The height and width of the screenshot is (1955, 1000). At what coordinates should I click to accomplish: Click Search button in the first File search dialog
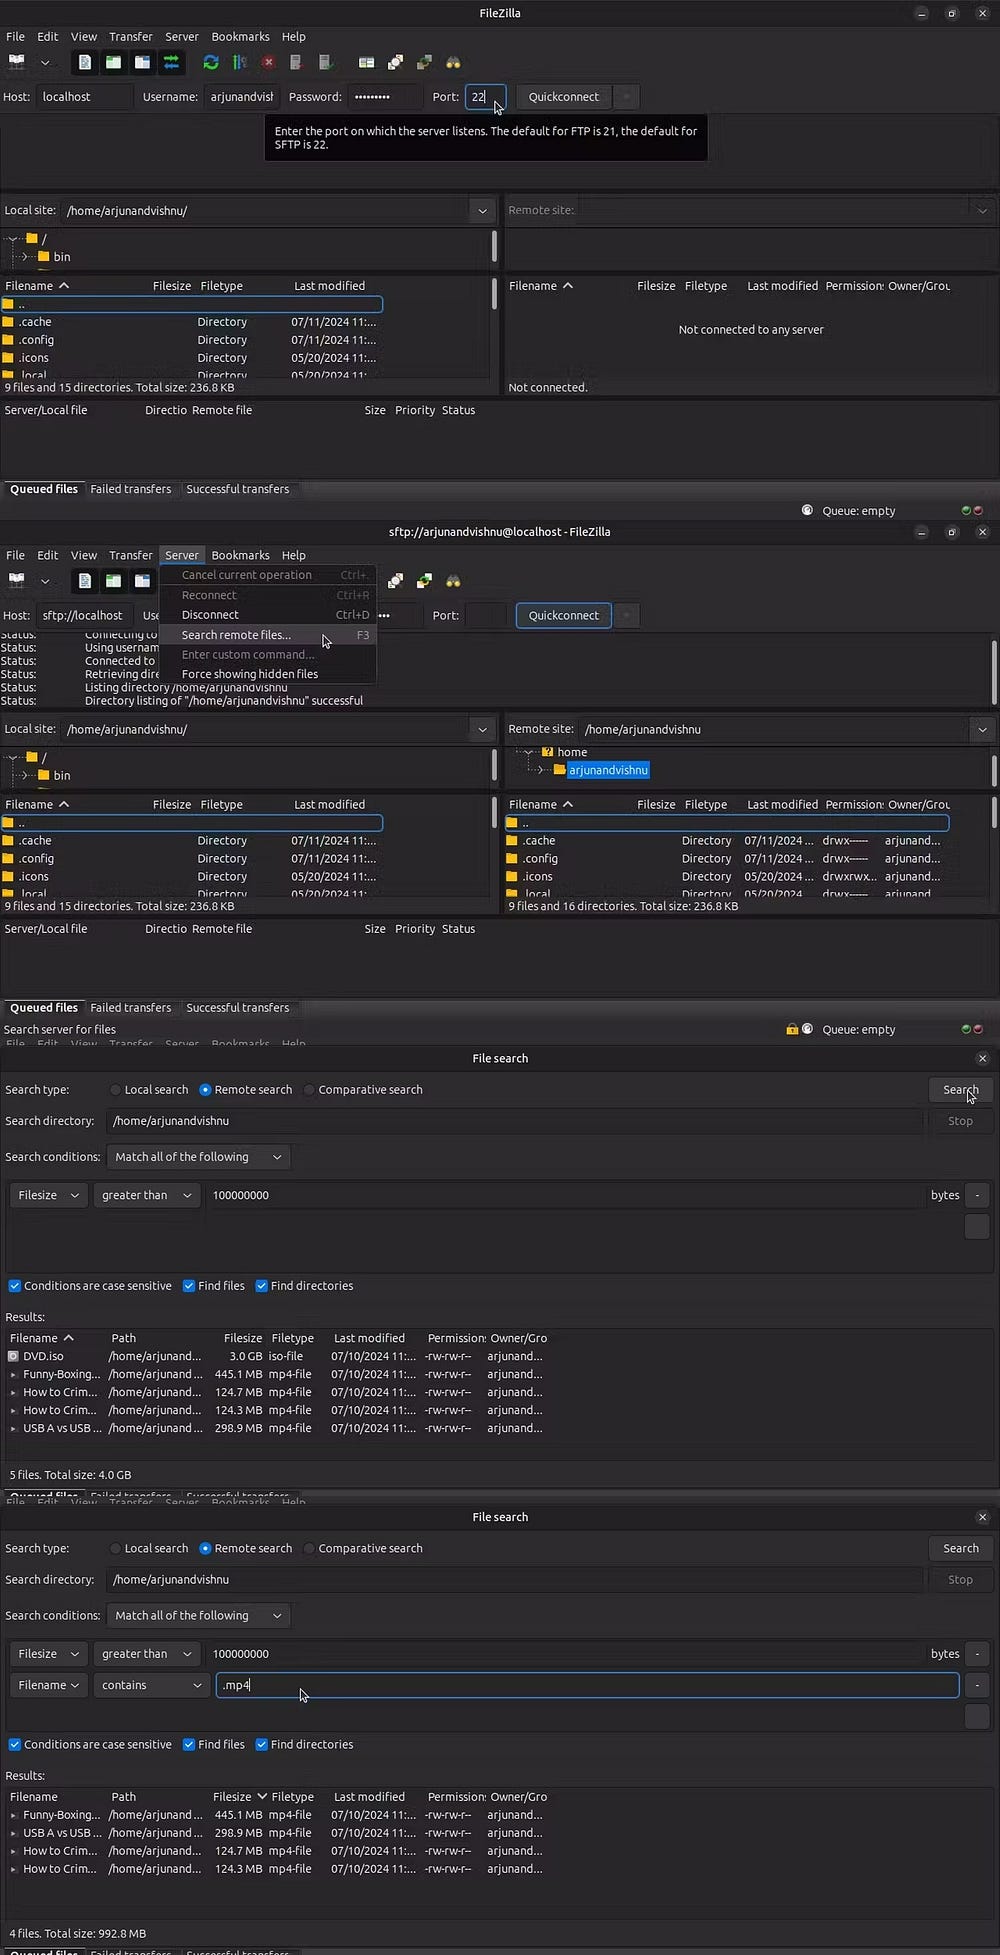point(961,1090)
